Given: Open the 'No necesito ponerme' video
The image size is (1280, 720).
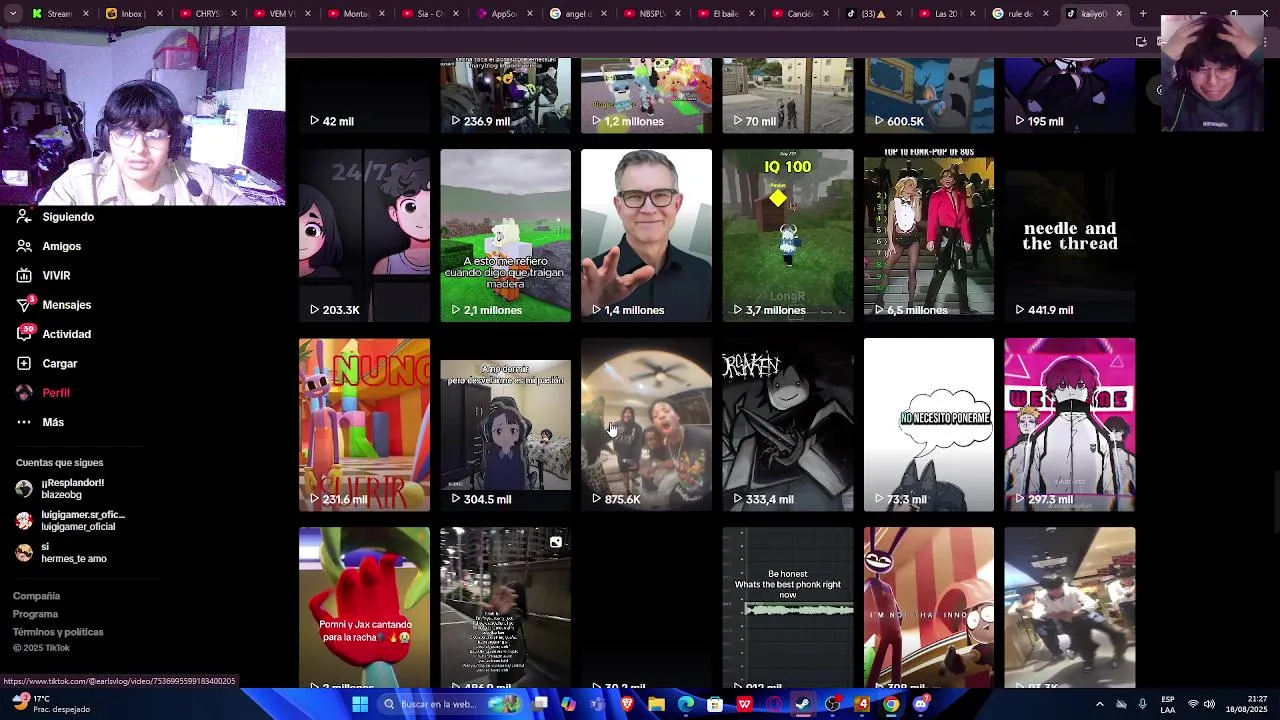Looking at the screenshot, I should (929, 425).
